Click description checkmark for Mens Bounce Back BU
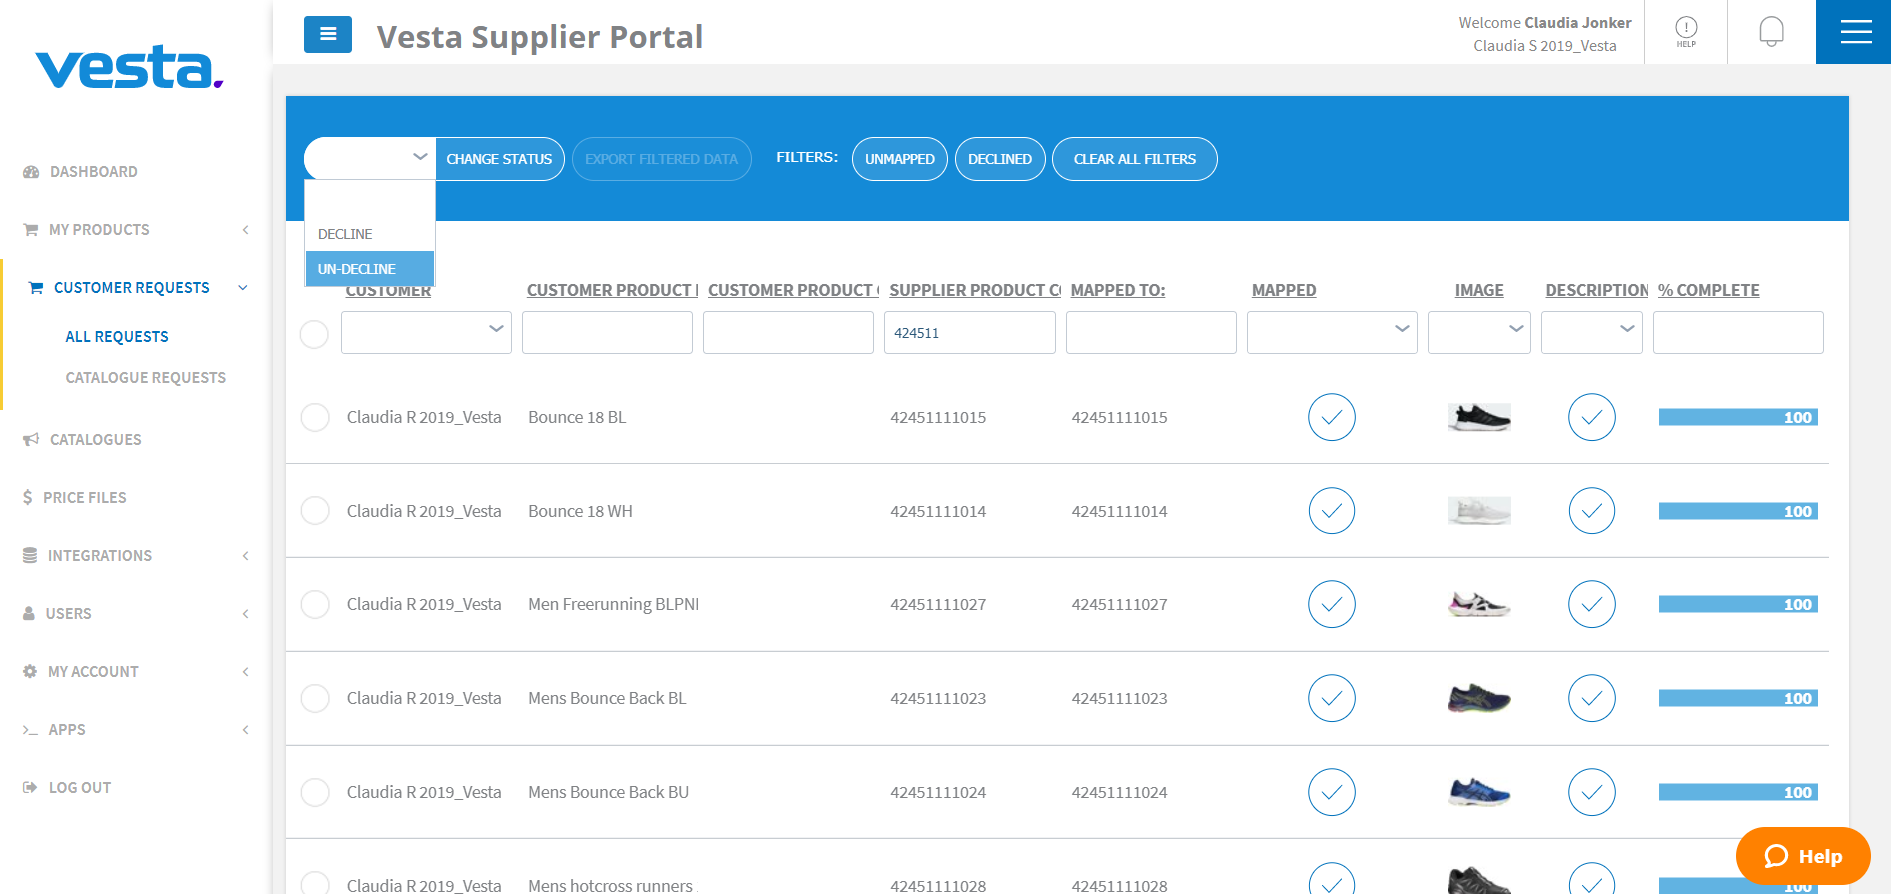Image resolution: width=1891 pixels, height=894 pixels. [1592, 792]
